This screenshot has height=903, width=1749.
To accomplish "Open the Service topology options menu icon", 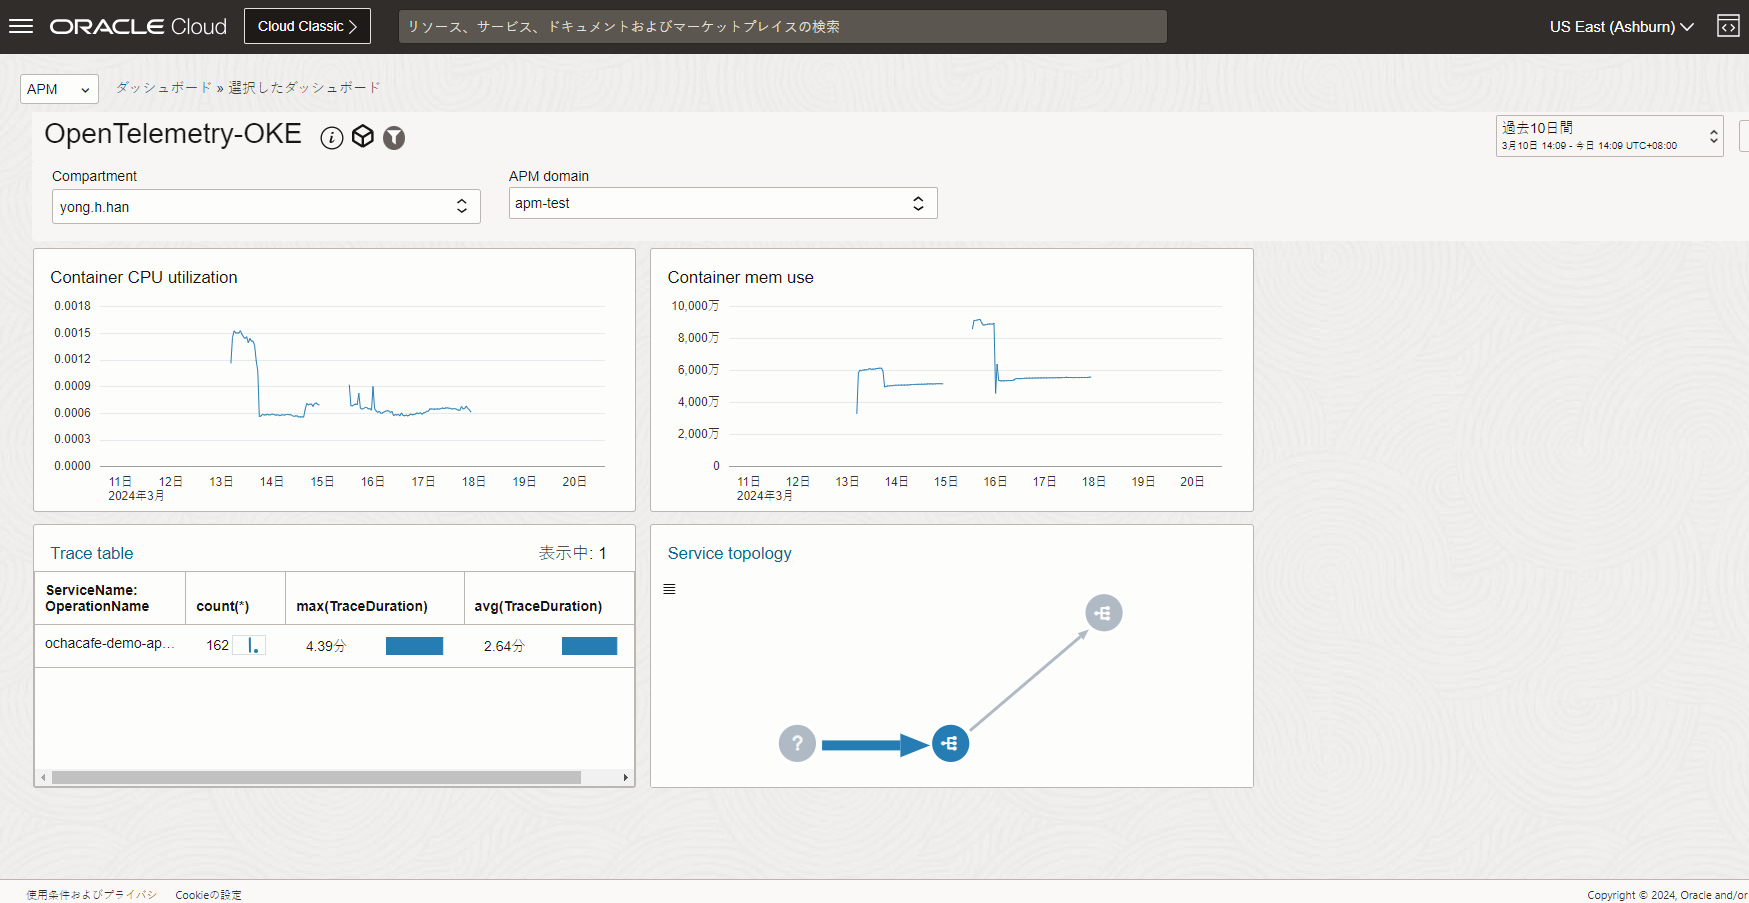I will (x=669, y=589).
